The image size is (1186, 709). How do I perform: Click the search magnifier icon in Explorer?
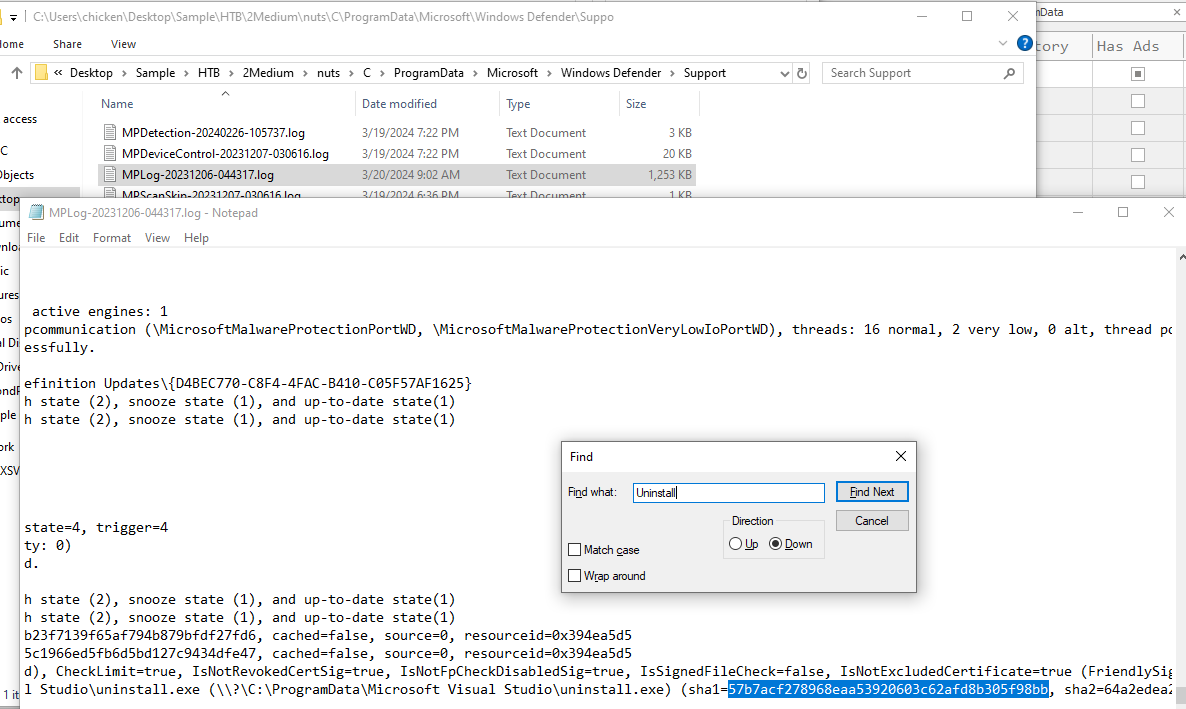coord(1010,73)
